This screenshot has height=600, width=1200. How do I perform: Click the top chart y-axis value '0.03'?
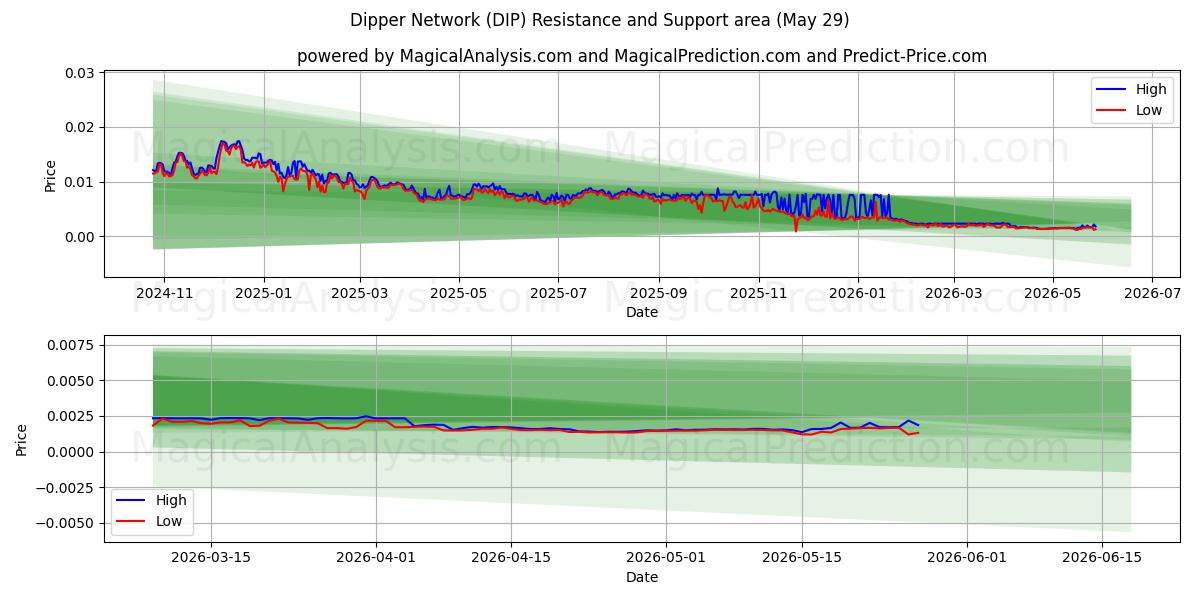coord(80,73)
